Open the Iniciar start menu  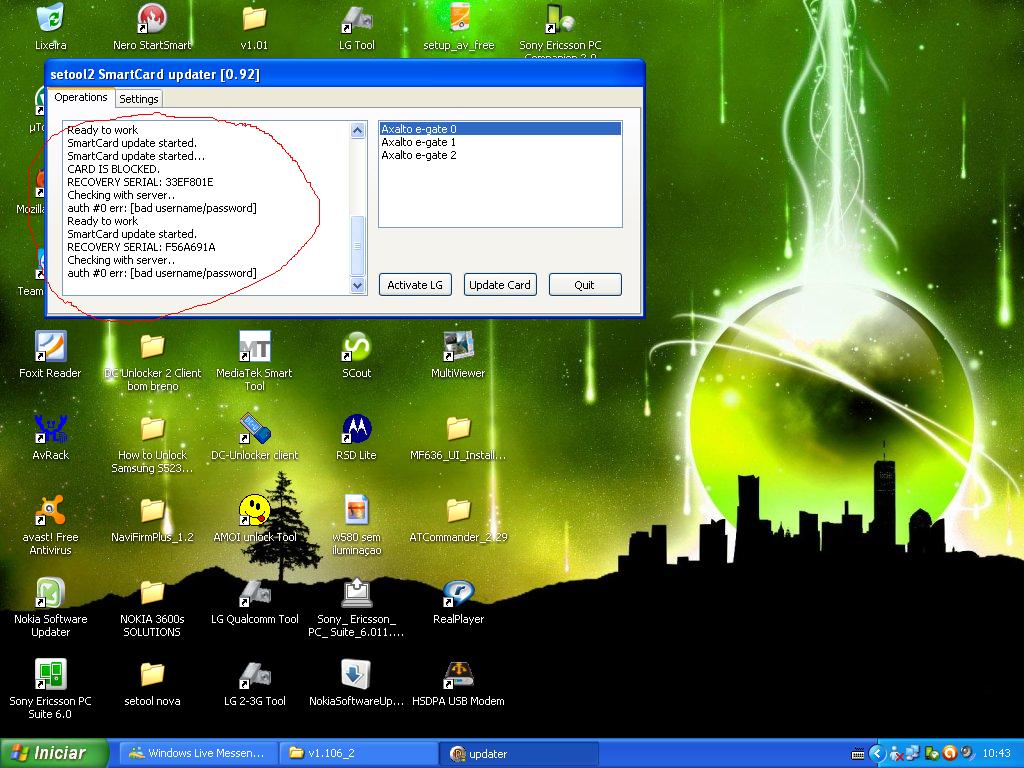click(54, 753)
